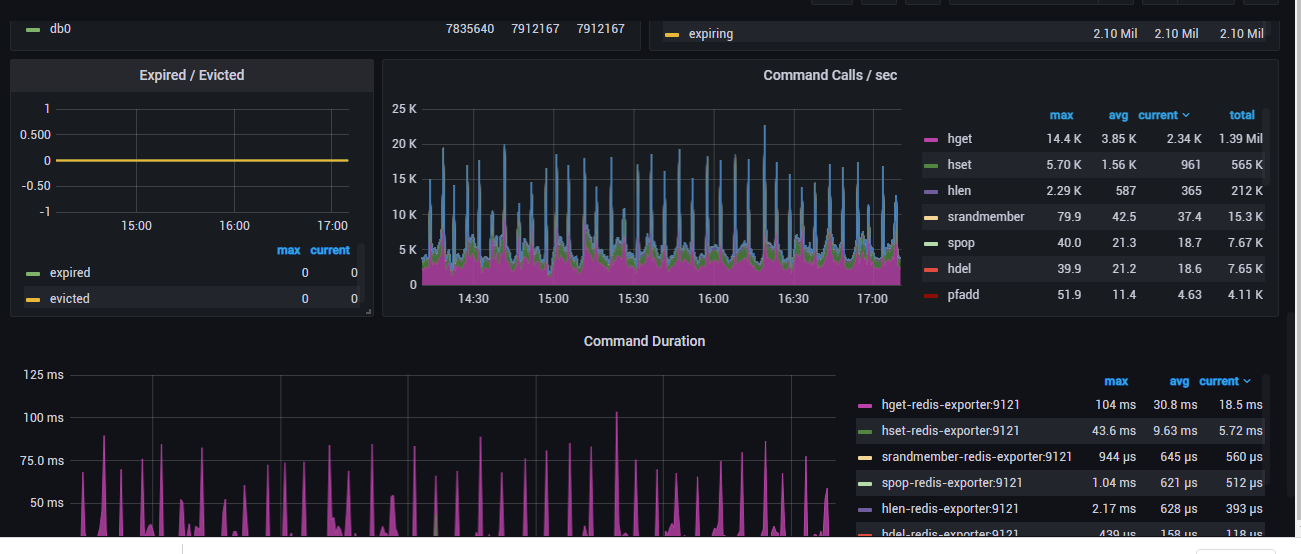The image size is (1301, 554).
Task: Toggle the db0 series label
Action: [x=60, y=29]
